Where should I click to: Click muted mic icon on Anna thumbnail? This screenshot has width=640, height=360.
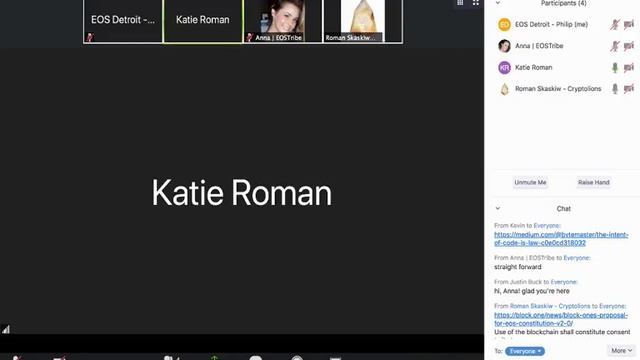coord(249,38)
